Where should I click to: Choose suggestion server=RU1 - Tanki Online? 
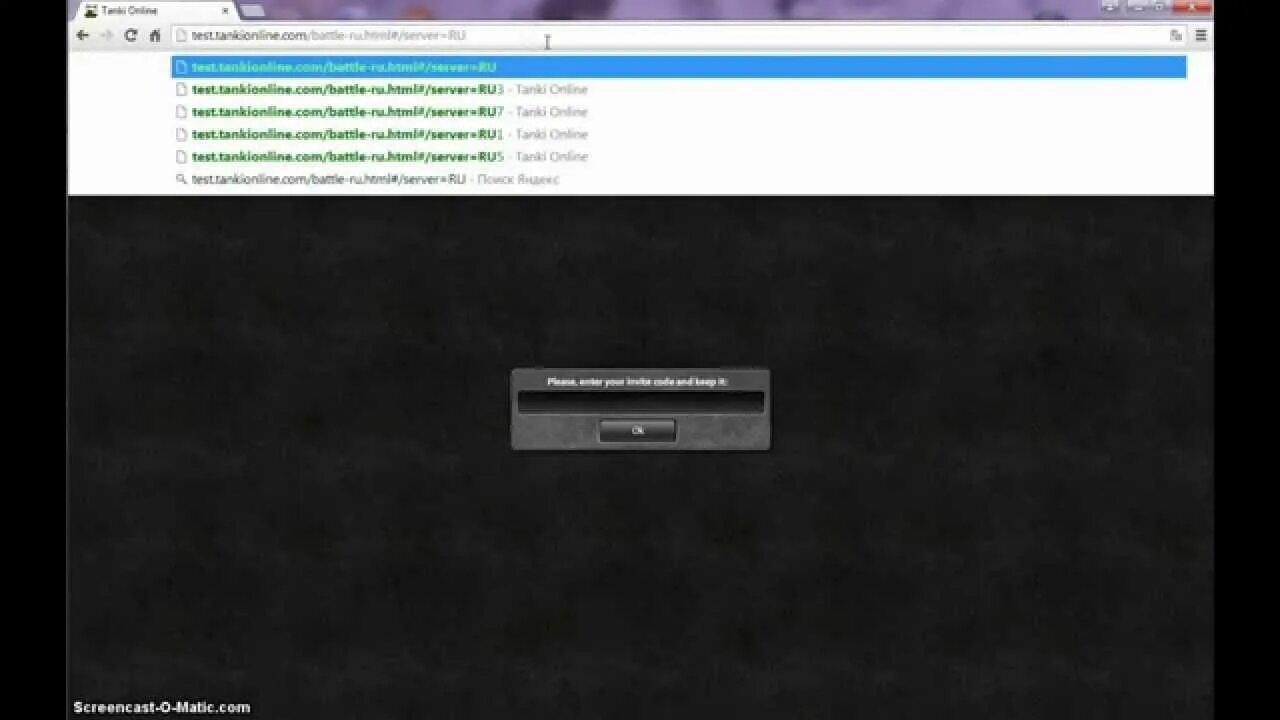click(679, 134)
